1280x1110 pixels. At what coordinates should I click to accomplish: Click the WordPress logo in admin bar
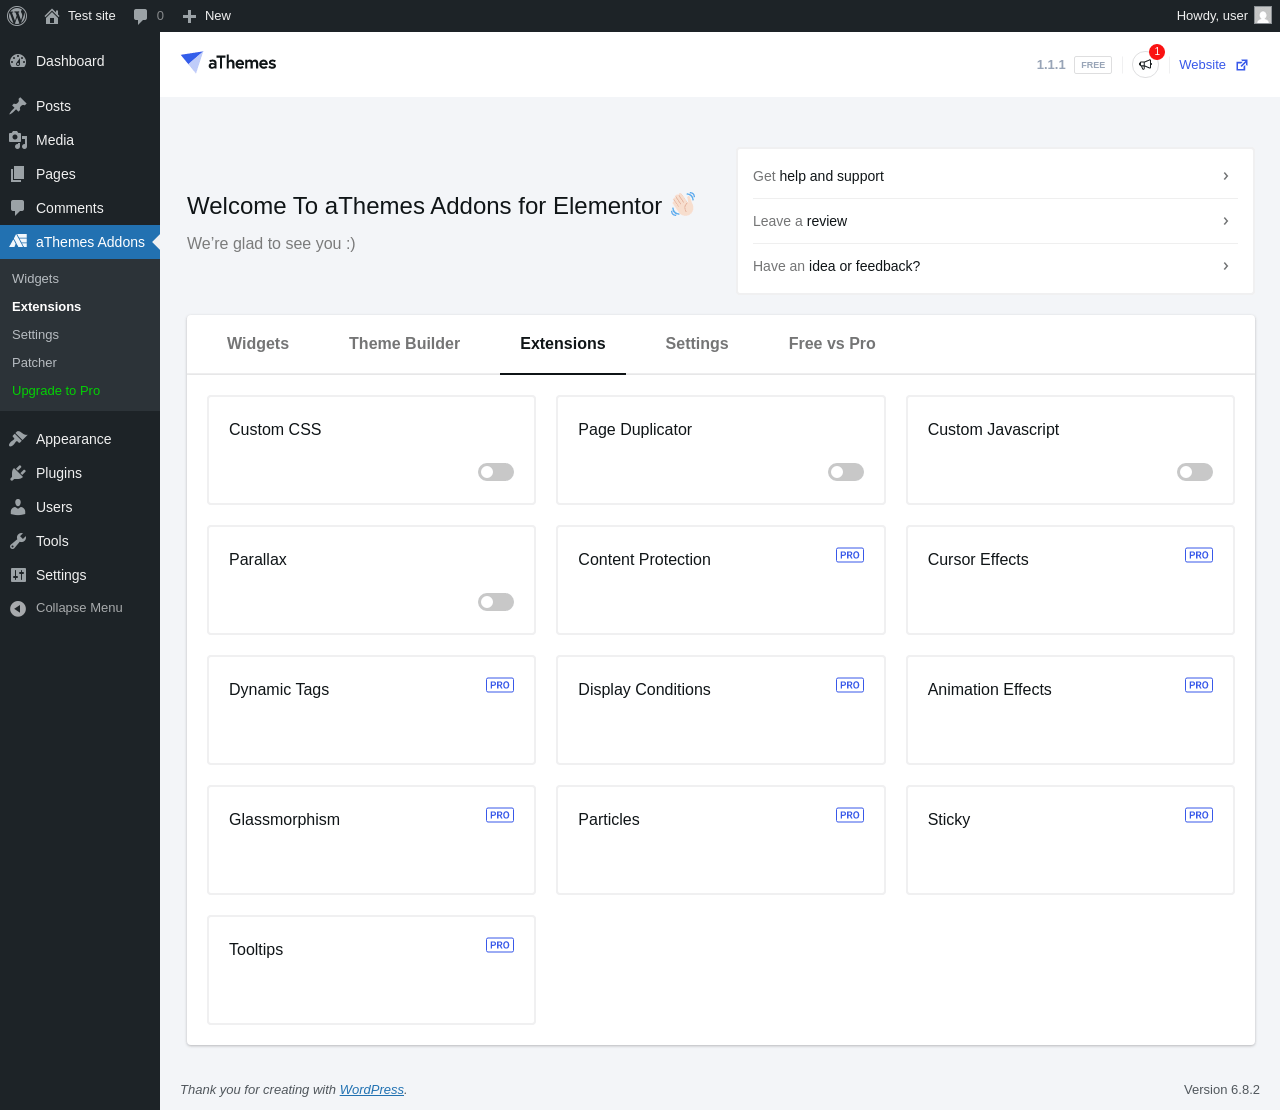[17, 16]
